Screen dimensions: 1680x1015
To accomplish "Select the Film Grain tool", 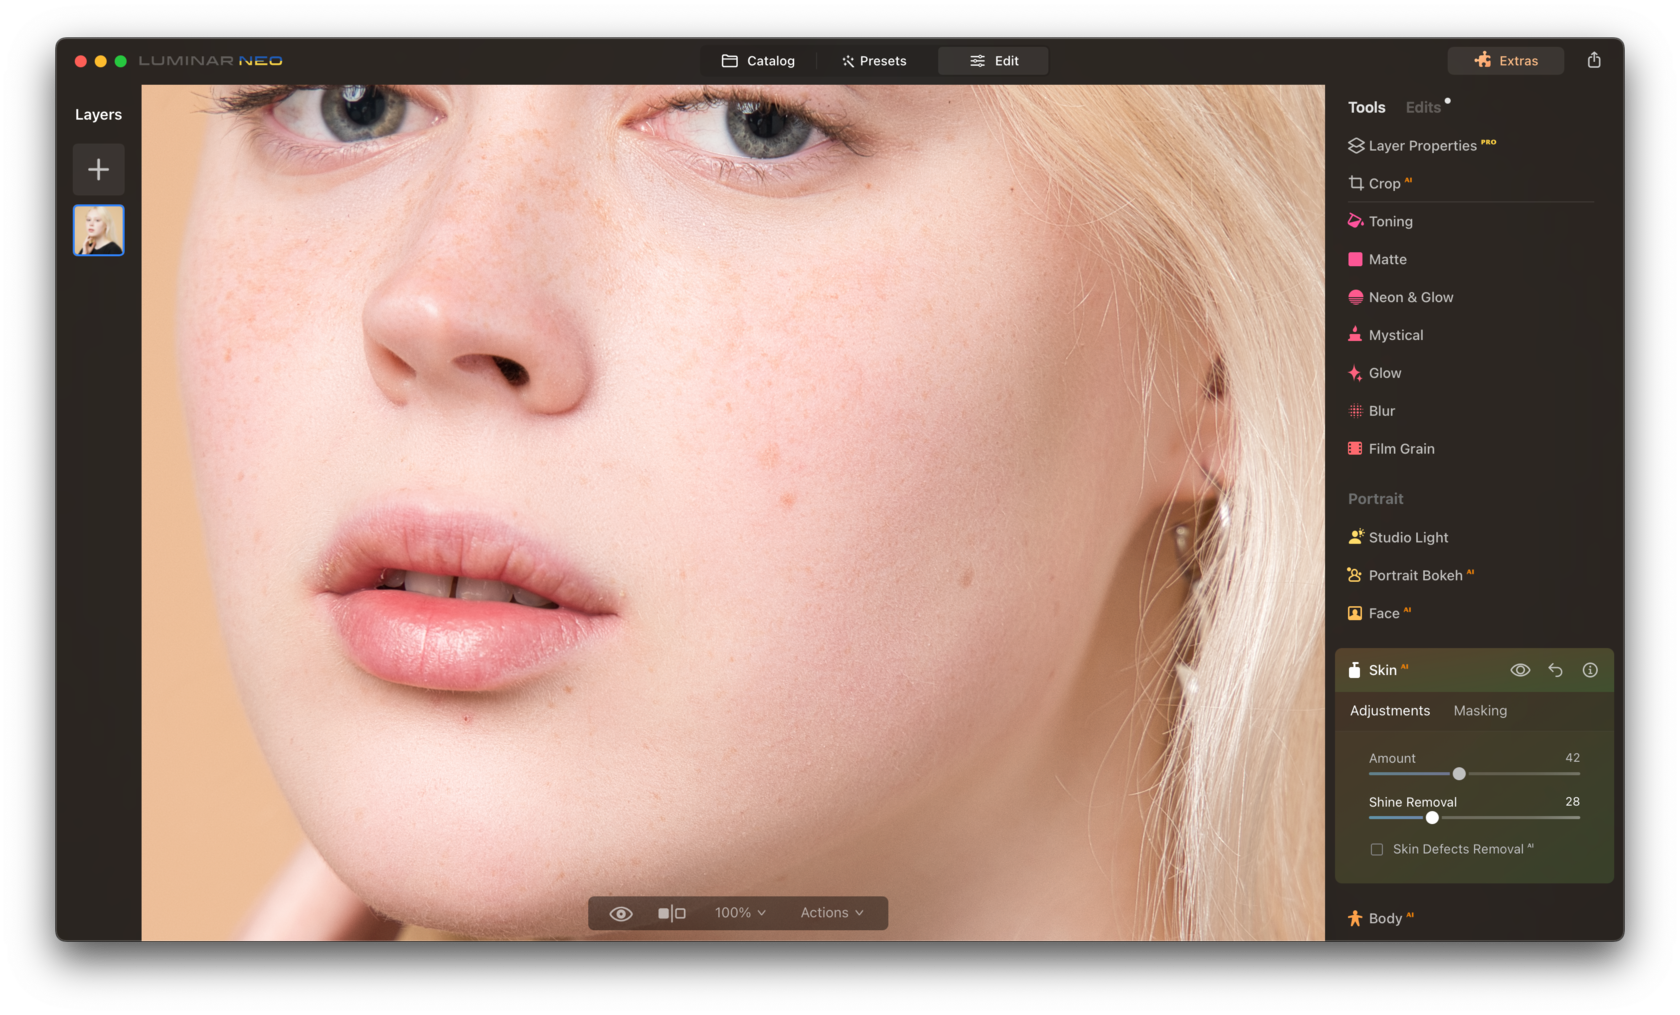I will coord(1401,448).
